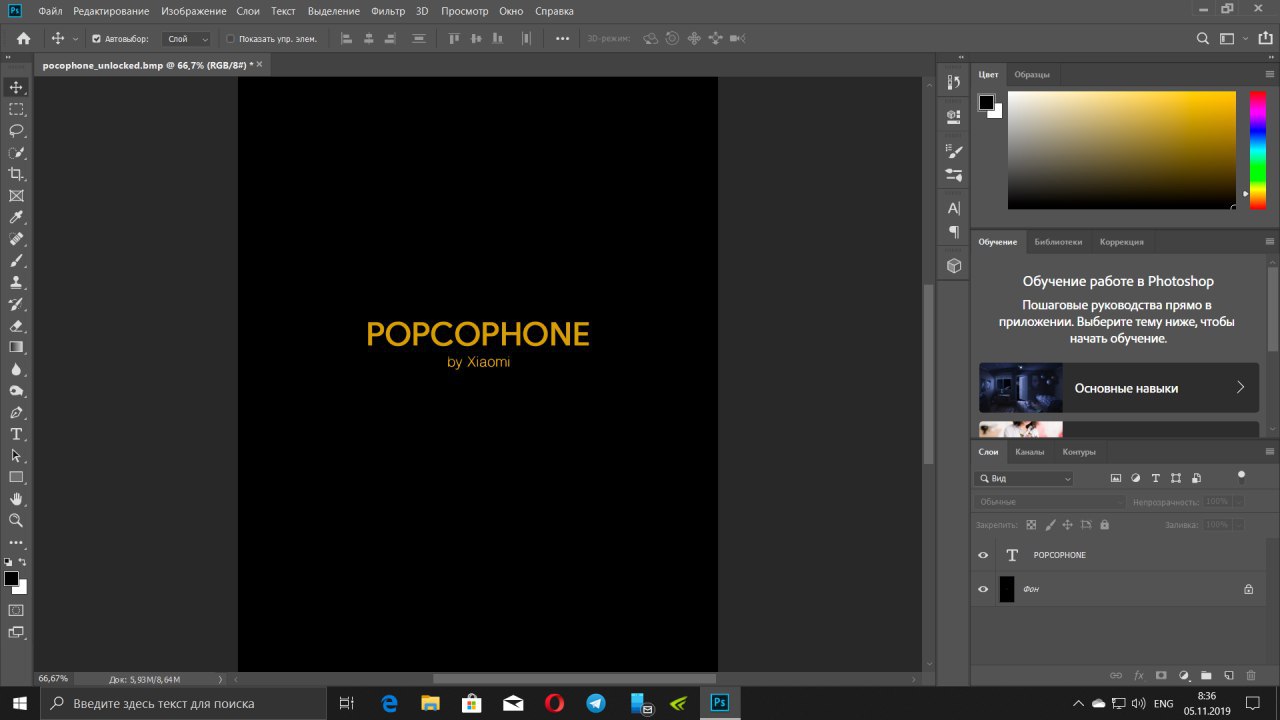
Task: Click the Home icon in options bar
Action: [23, 39]
